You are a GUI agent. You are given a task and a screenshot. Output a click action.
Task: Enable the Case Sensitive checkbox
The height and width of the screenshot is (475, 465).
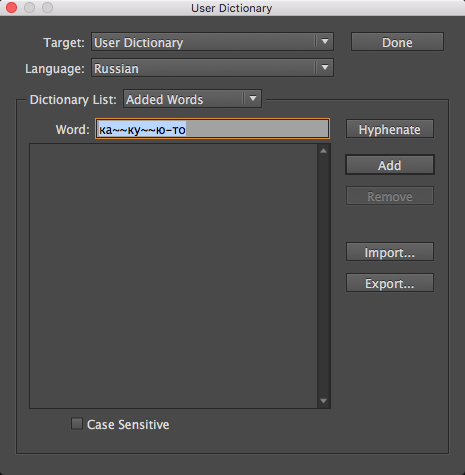click(77, 424)
